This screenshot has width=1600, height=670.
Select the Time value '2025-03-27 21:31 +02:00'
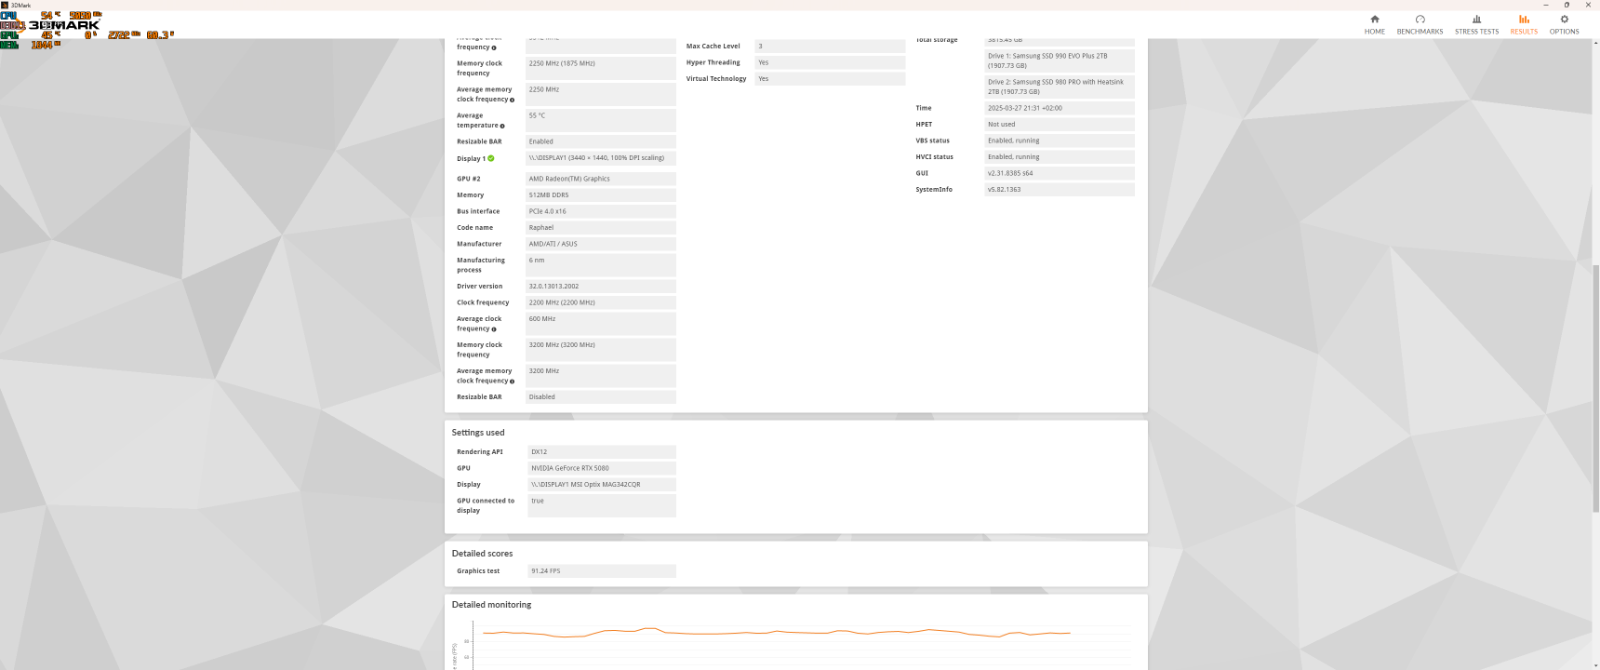(x=1059, y=108)
